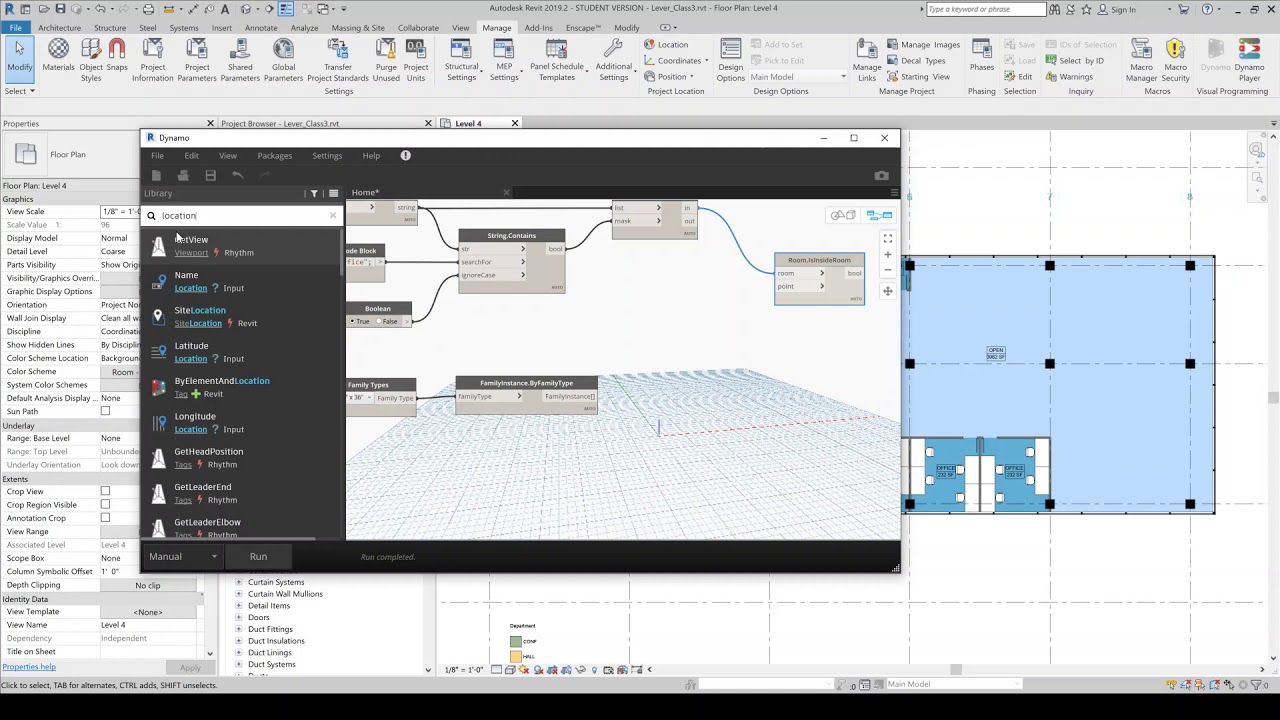Click Purge Unused
Screen dimensions: 1280x720
tap(386, 60)
